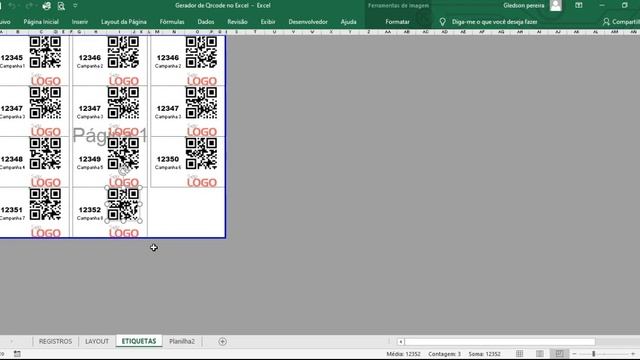The height and width of the screenshot is (360, 640).
Task: Click the horizontal scrollbar track
Action: 500,342
